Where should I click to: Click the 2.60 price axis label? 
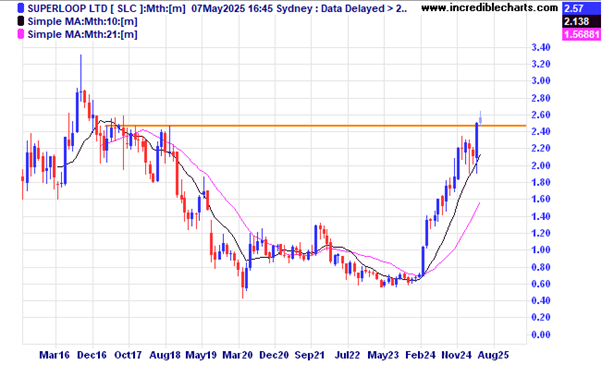click(x=541, y=115)
